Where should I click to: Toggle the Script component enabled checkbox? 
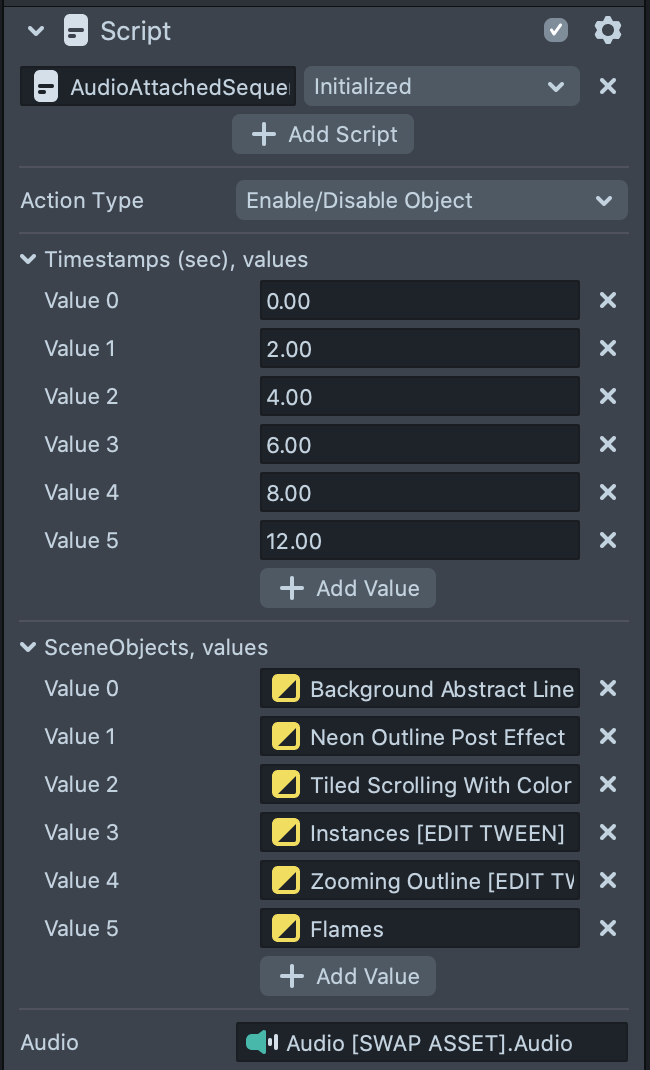coord(556,31)
